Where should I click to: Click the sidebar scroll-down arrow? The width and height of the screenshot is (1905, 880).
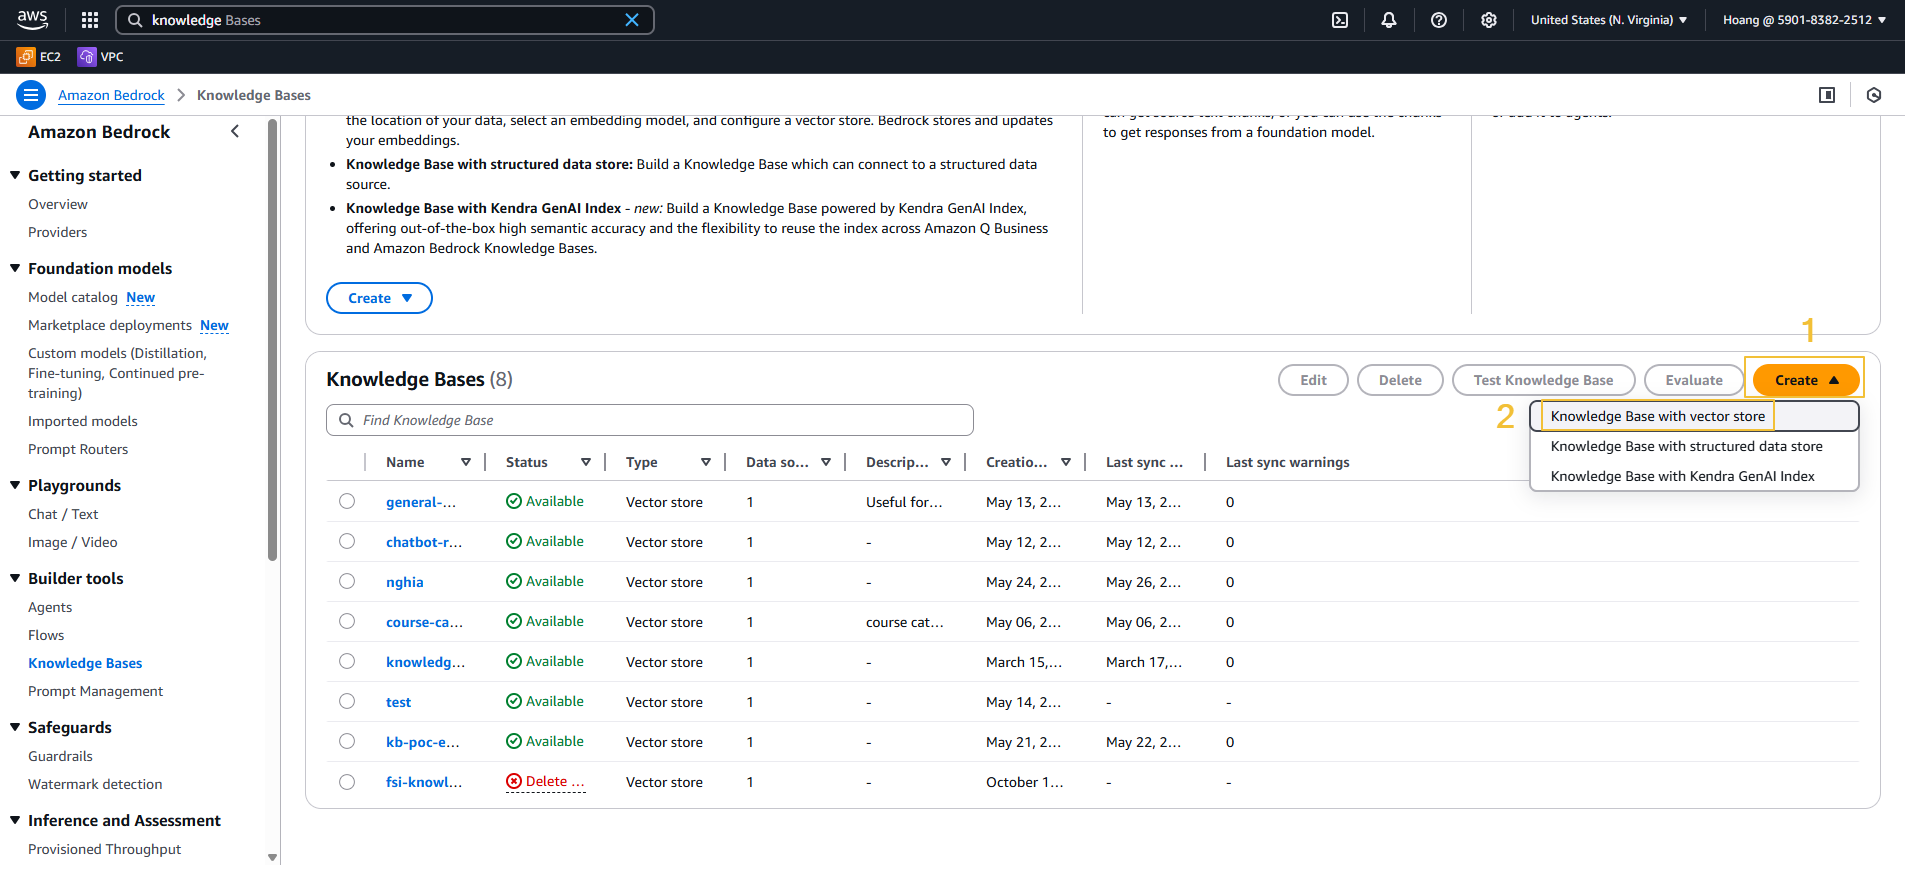[272, 857]
